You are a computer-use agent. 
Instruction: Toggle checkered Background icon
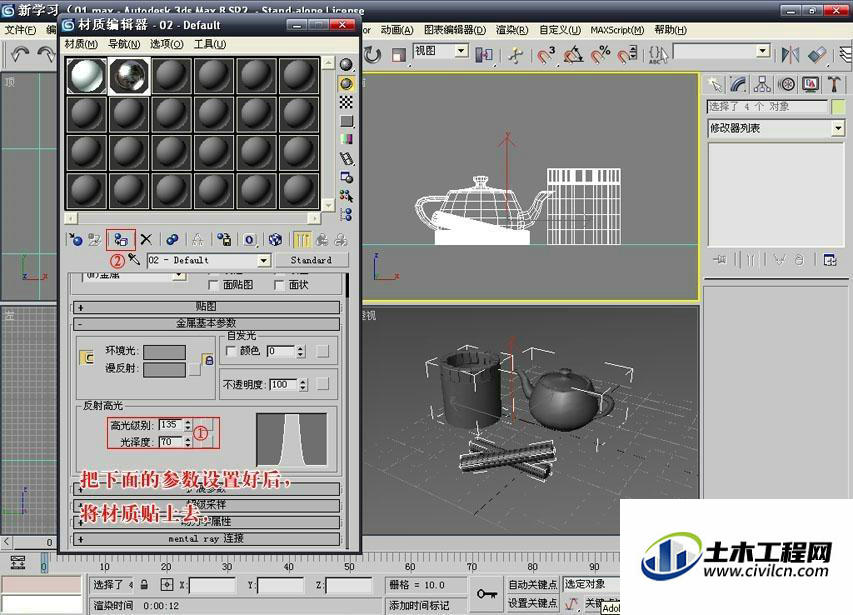click(x=346, y=102)
